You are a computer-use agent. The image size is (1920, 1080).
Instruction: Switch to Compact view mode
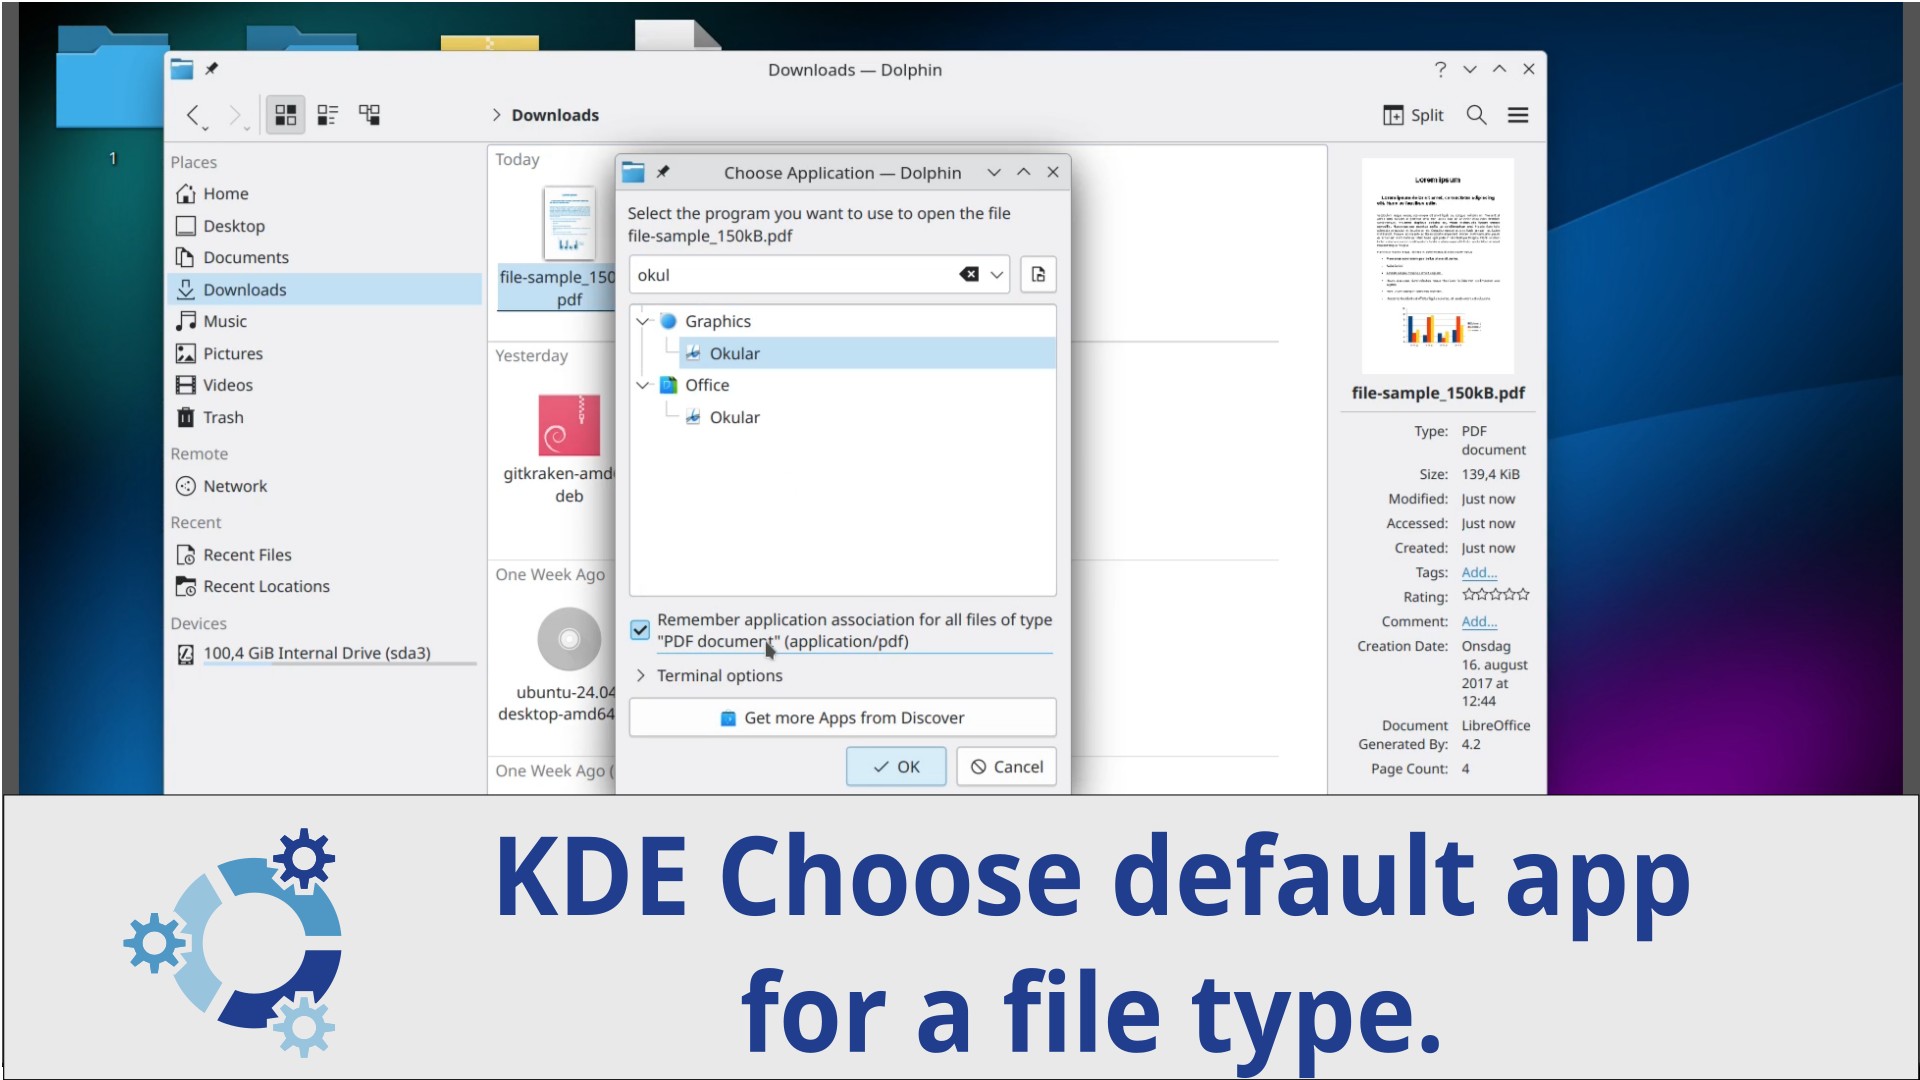(x=328, y=115)
